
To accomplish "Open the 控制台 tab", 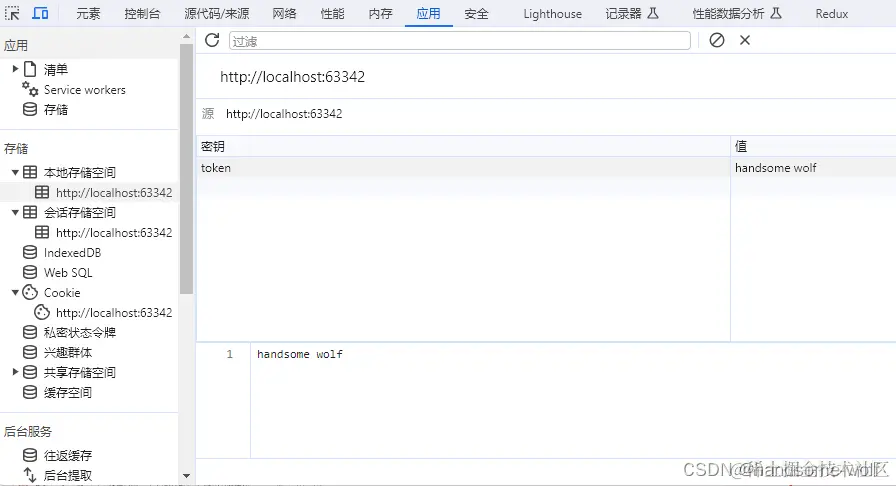I will point(142,14).
